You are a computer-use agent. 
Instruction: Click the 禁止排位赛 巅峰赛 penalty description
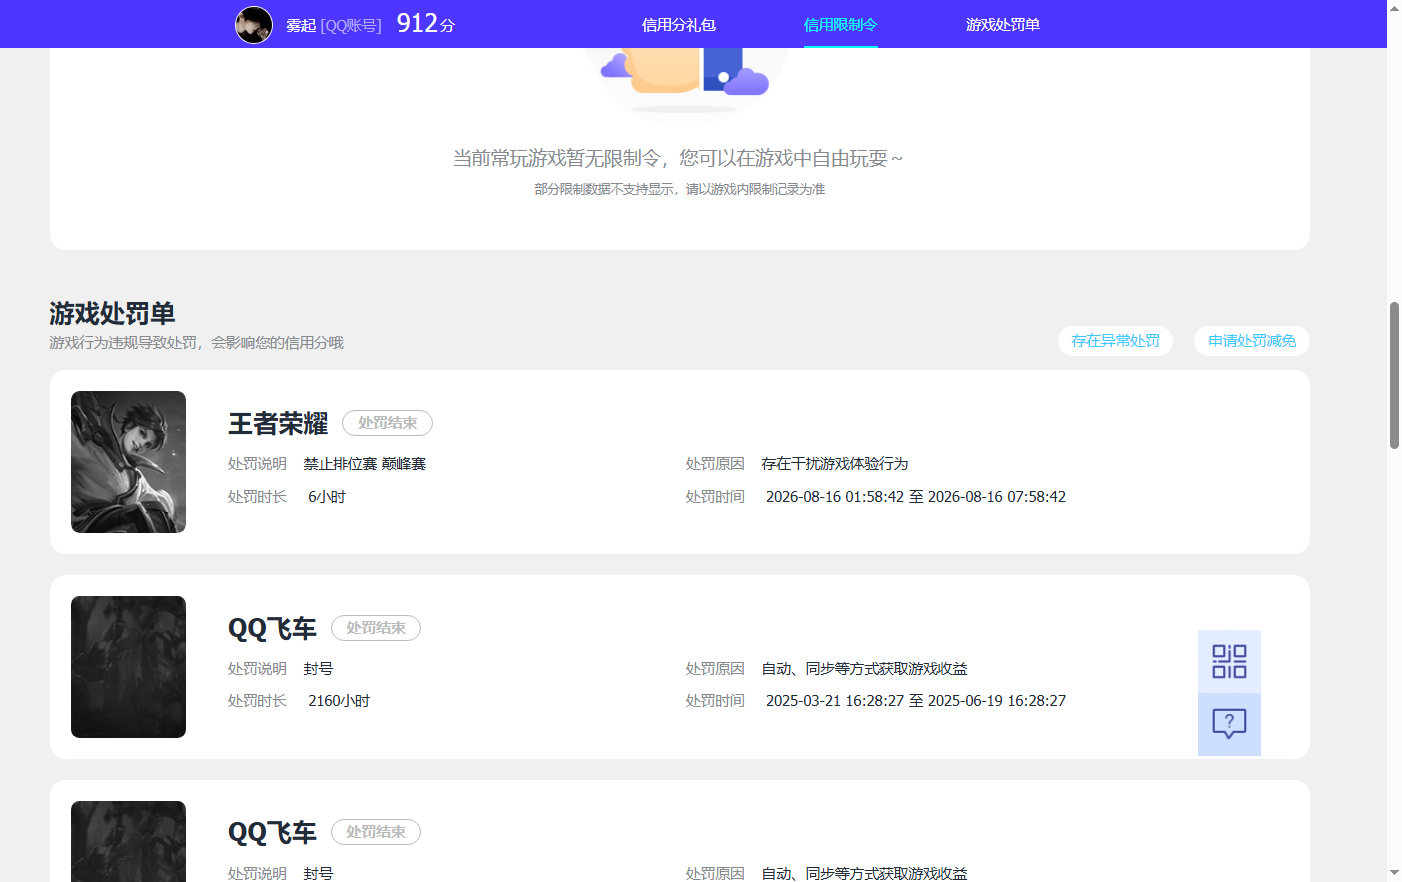click(365, 464)
